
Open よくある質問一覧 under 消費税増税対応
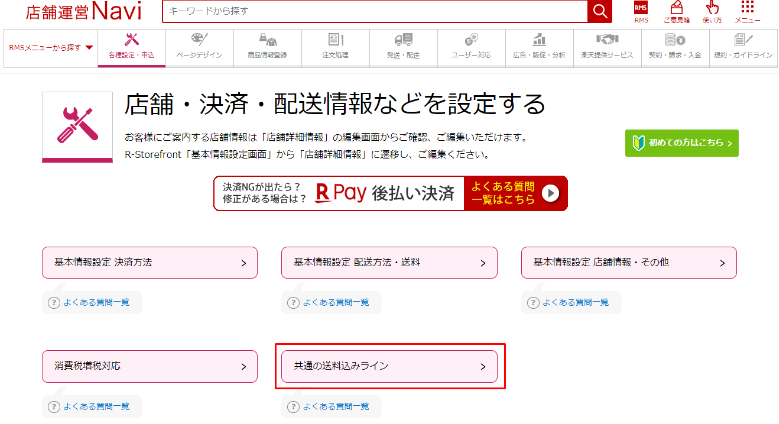[x=92, y=407]
